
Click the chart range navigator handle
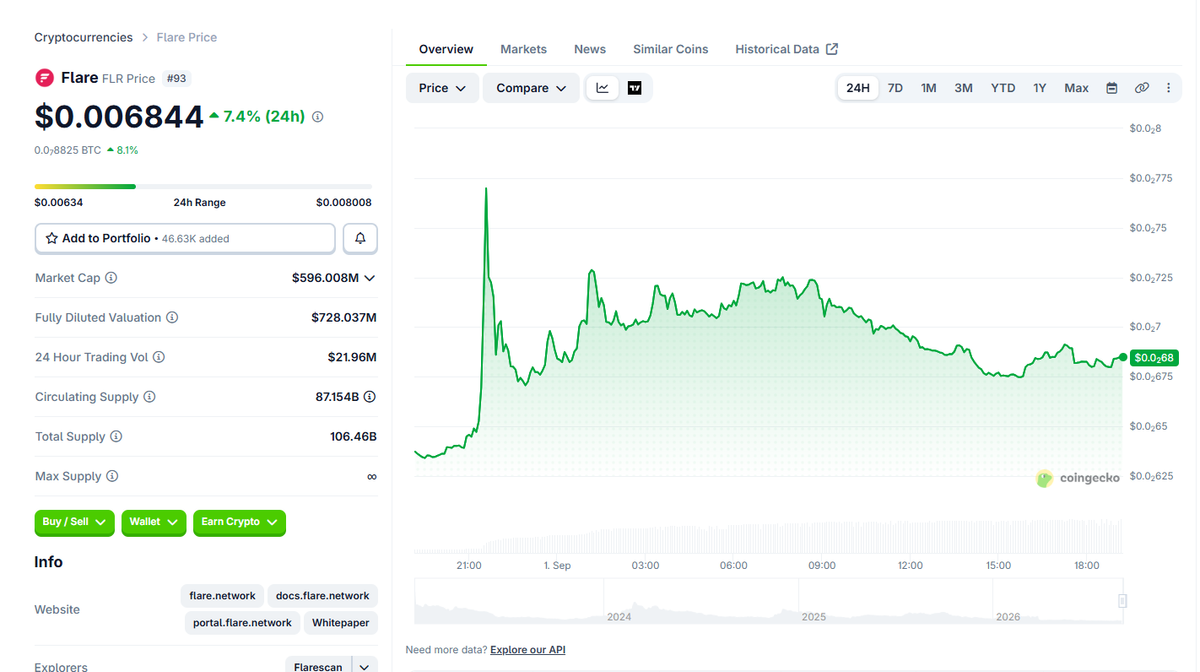coord(1122,601)
